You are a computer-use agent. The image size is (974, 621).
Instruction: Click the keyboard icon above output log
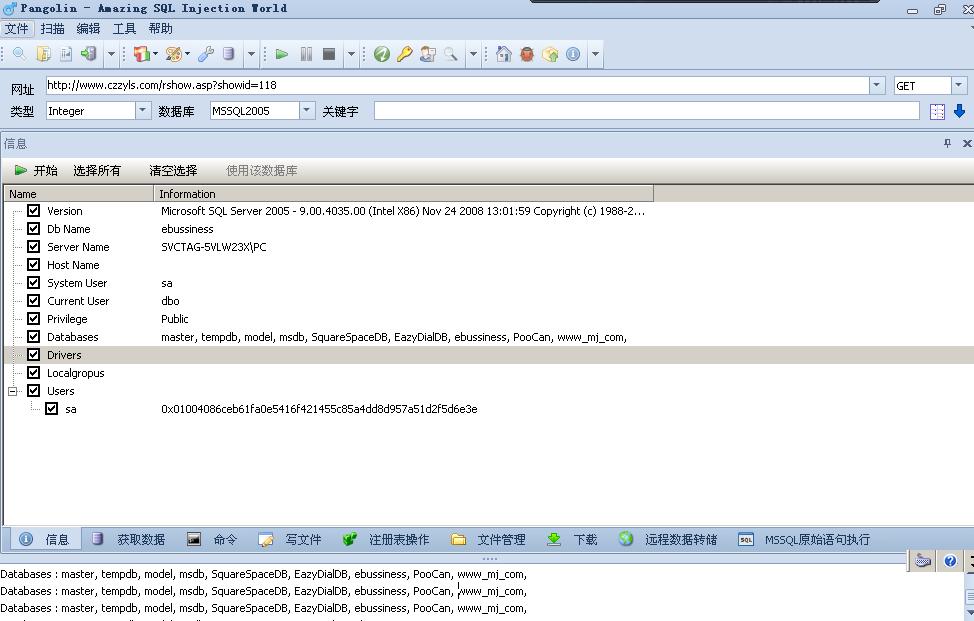point(923,561)
